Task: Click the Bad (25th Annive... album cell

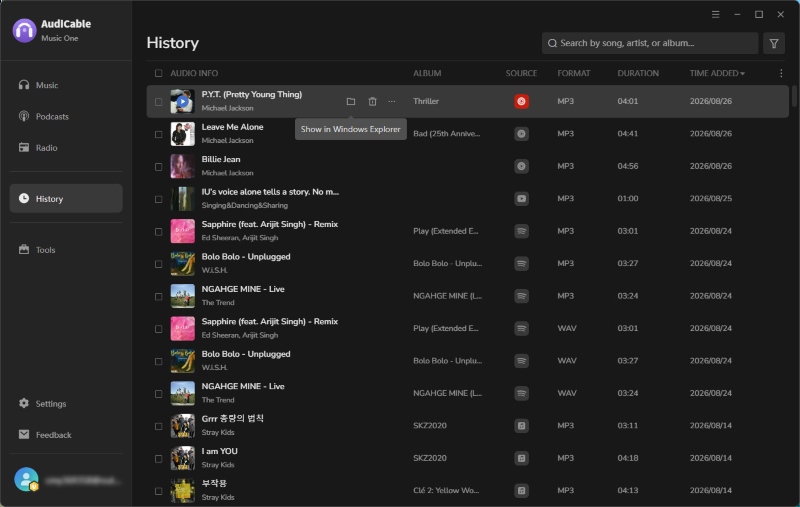Action: 446,134
